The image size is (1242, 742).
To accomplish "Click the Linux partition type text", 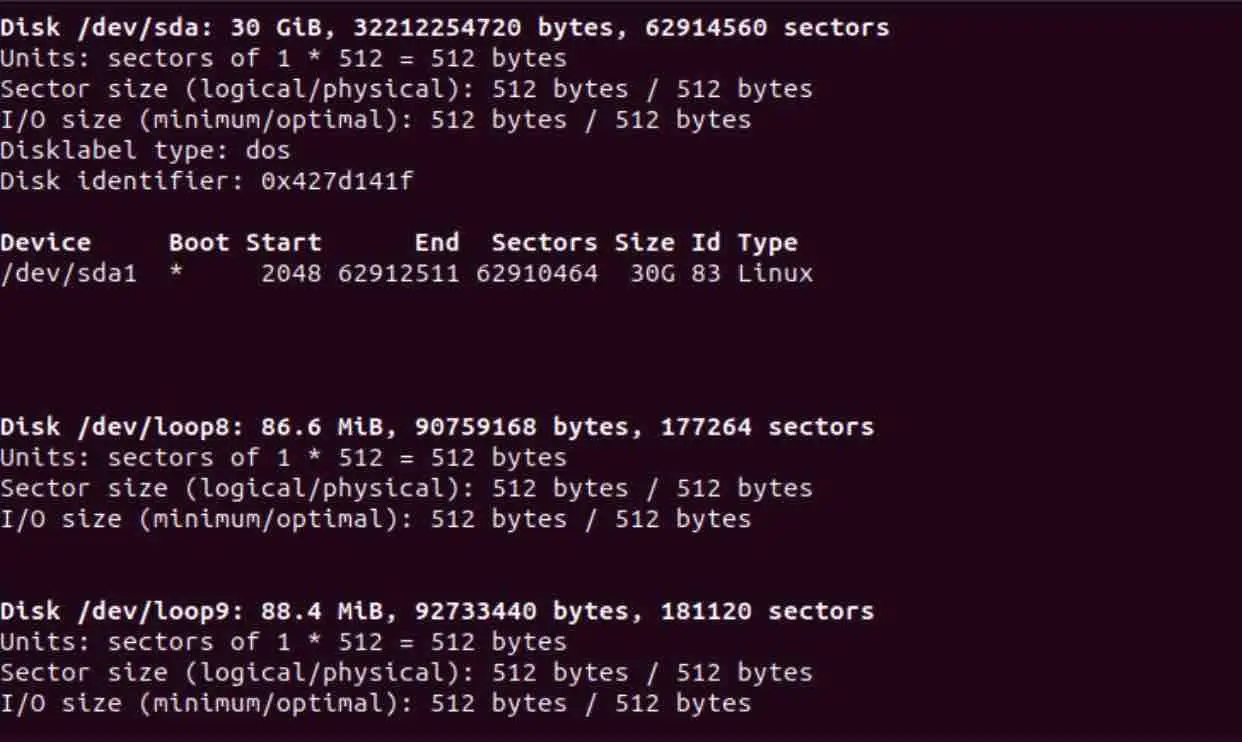I will coord(775,273).
